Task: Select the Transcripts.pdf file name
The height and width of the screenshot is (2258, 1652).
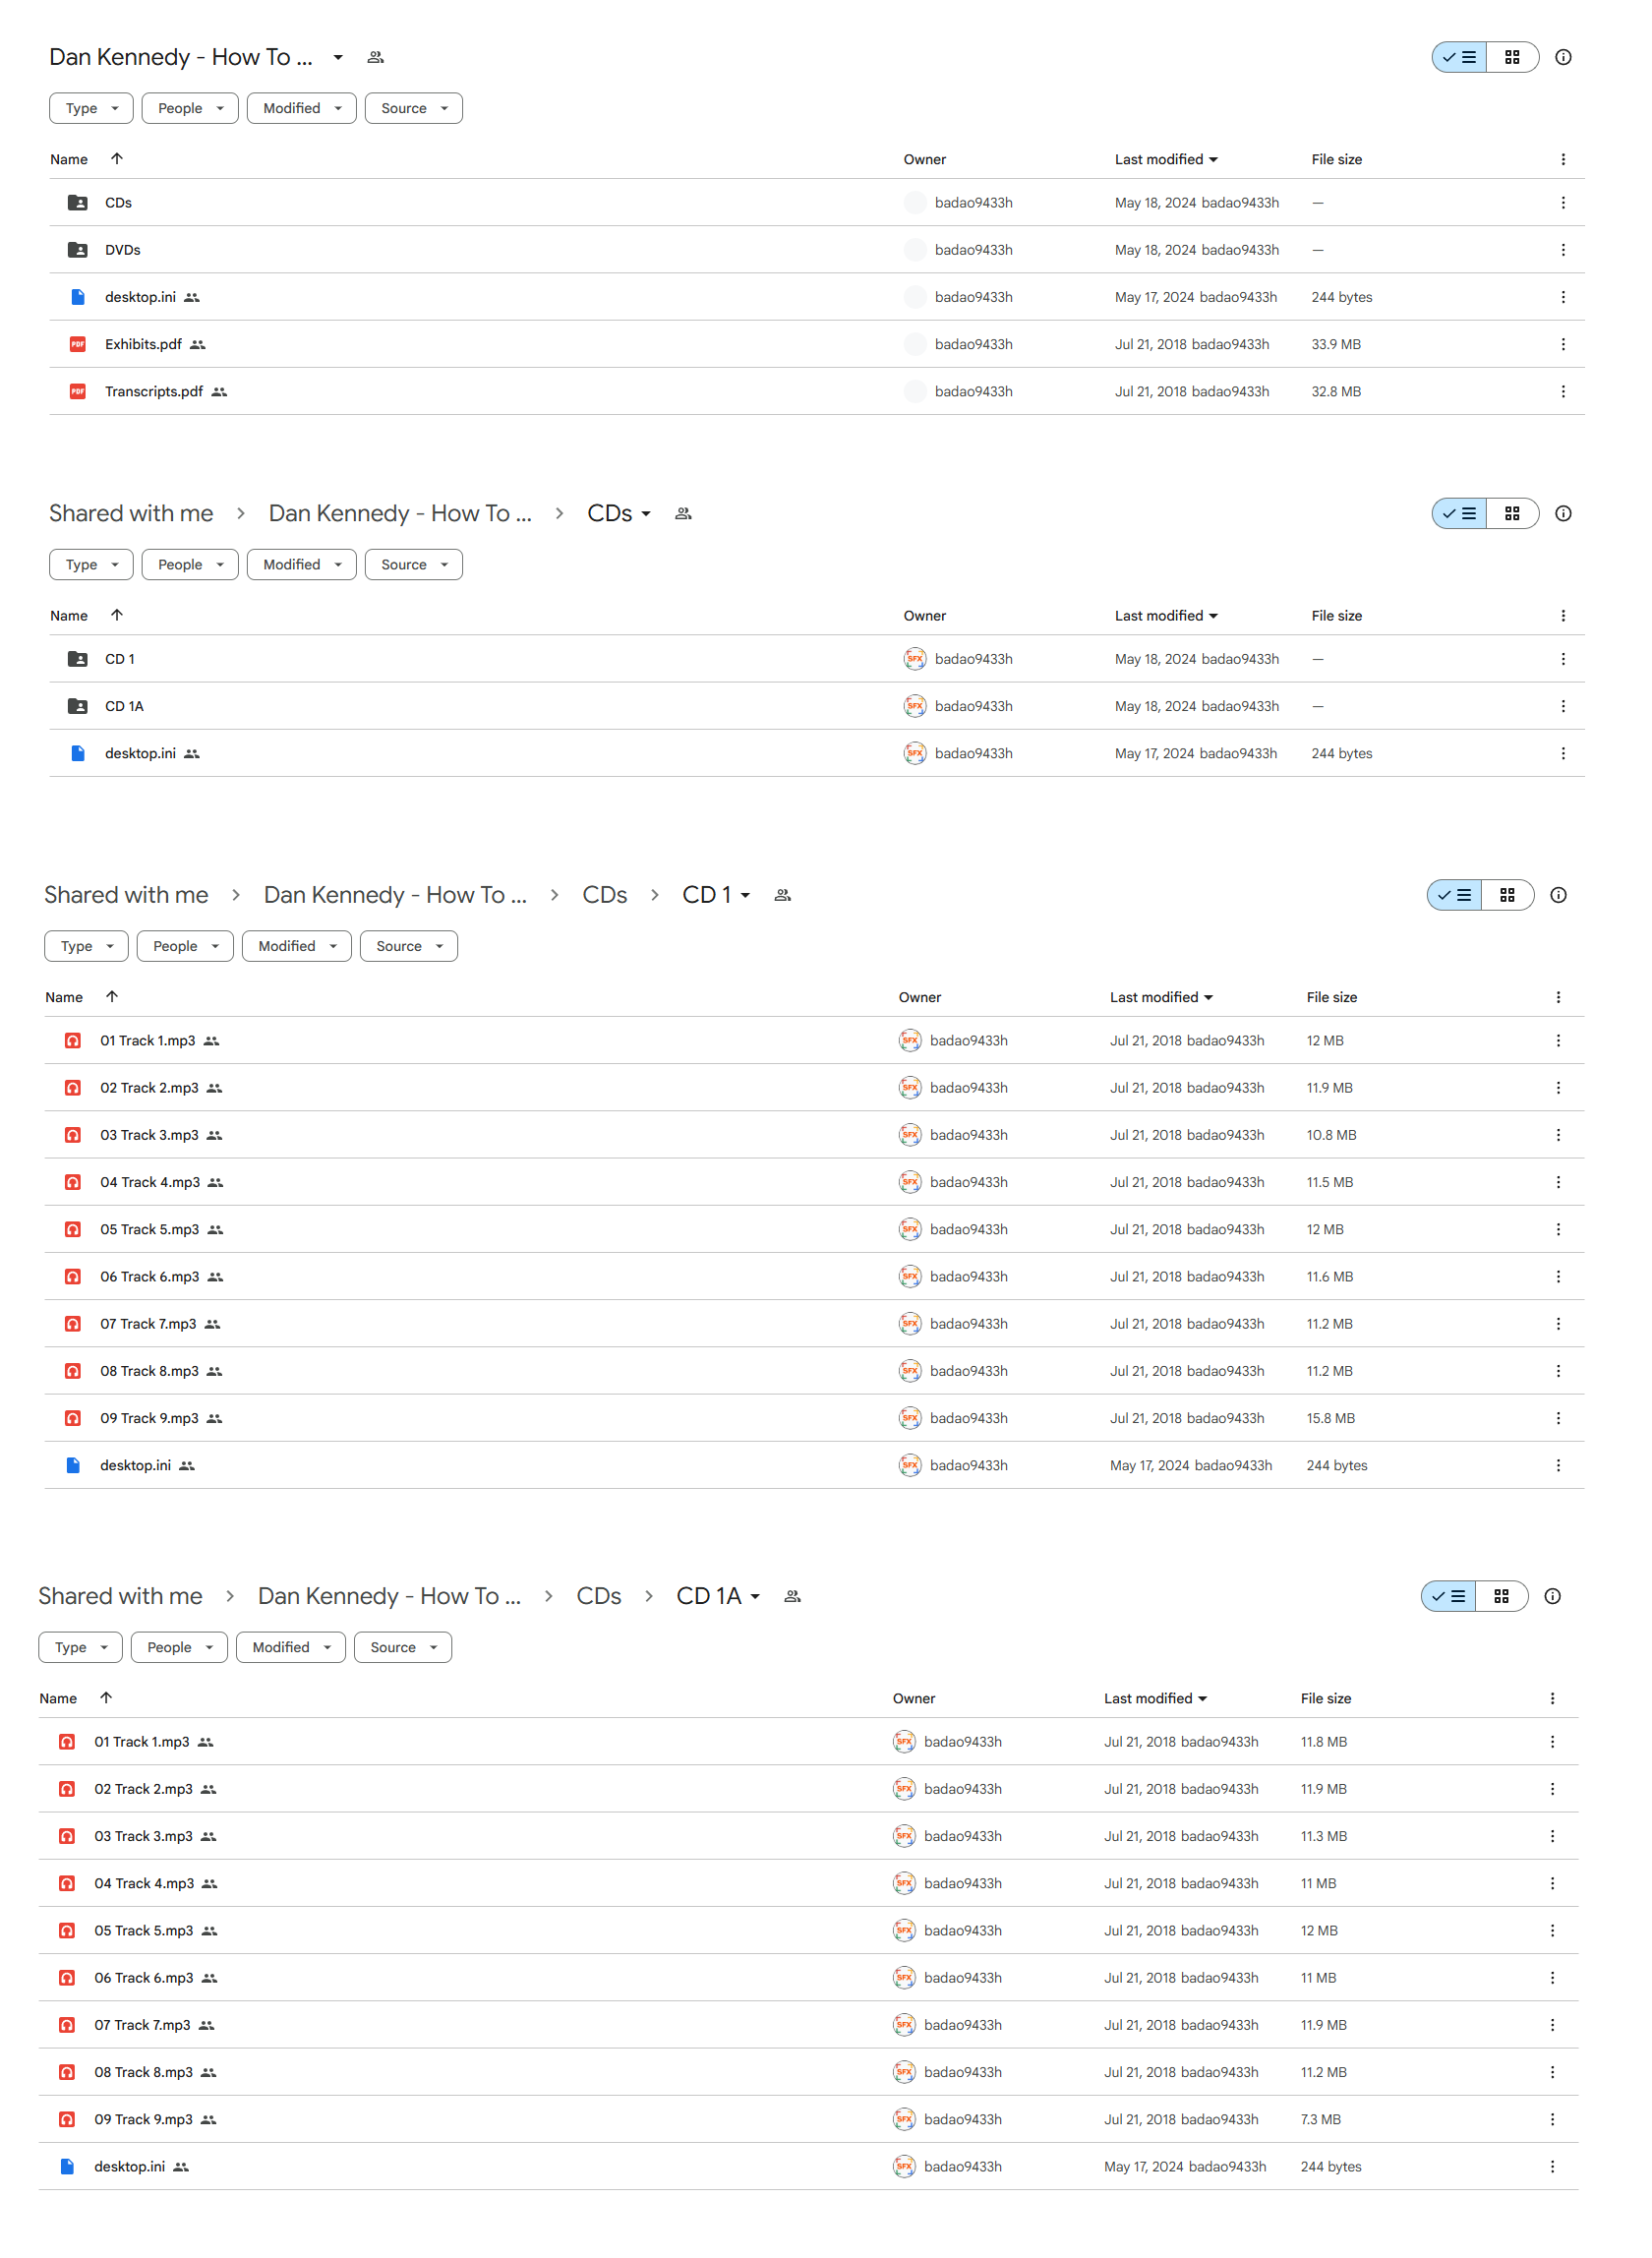Action: pos(154,391)
